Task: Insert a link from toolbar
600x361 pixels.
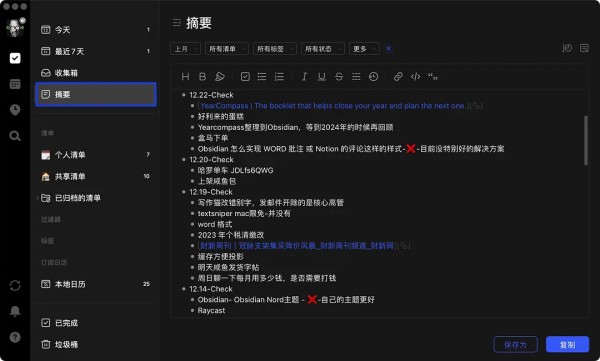Action: coord(398,77)
